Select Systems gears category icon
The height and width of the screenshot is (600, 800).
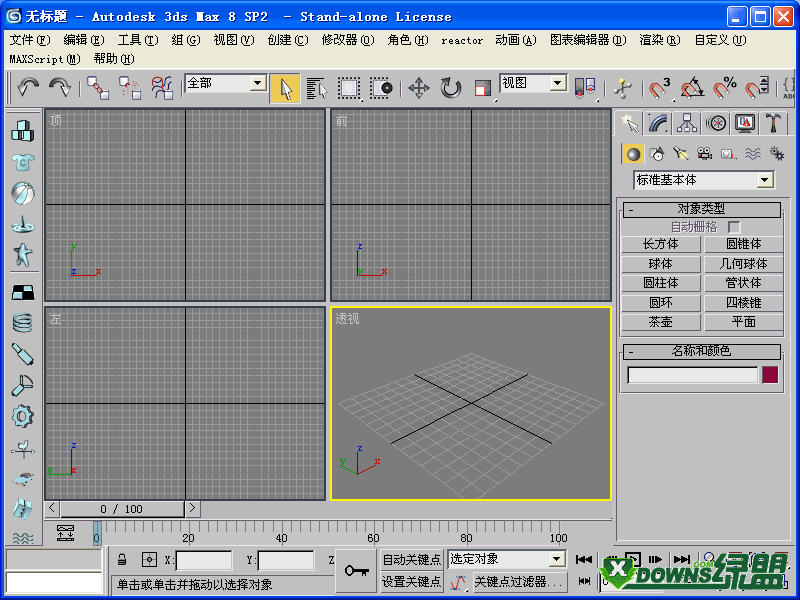(777, 154)
